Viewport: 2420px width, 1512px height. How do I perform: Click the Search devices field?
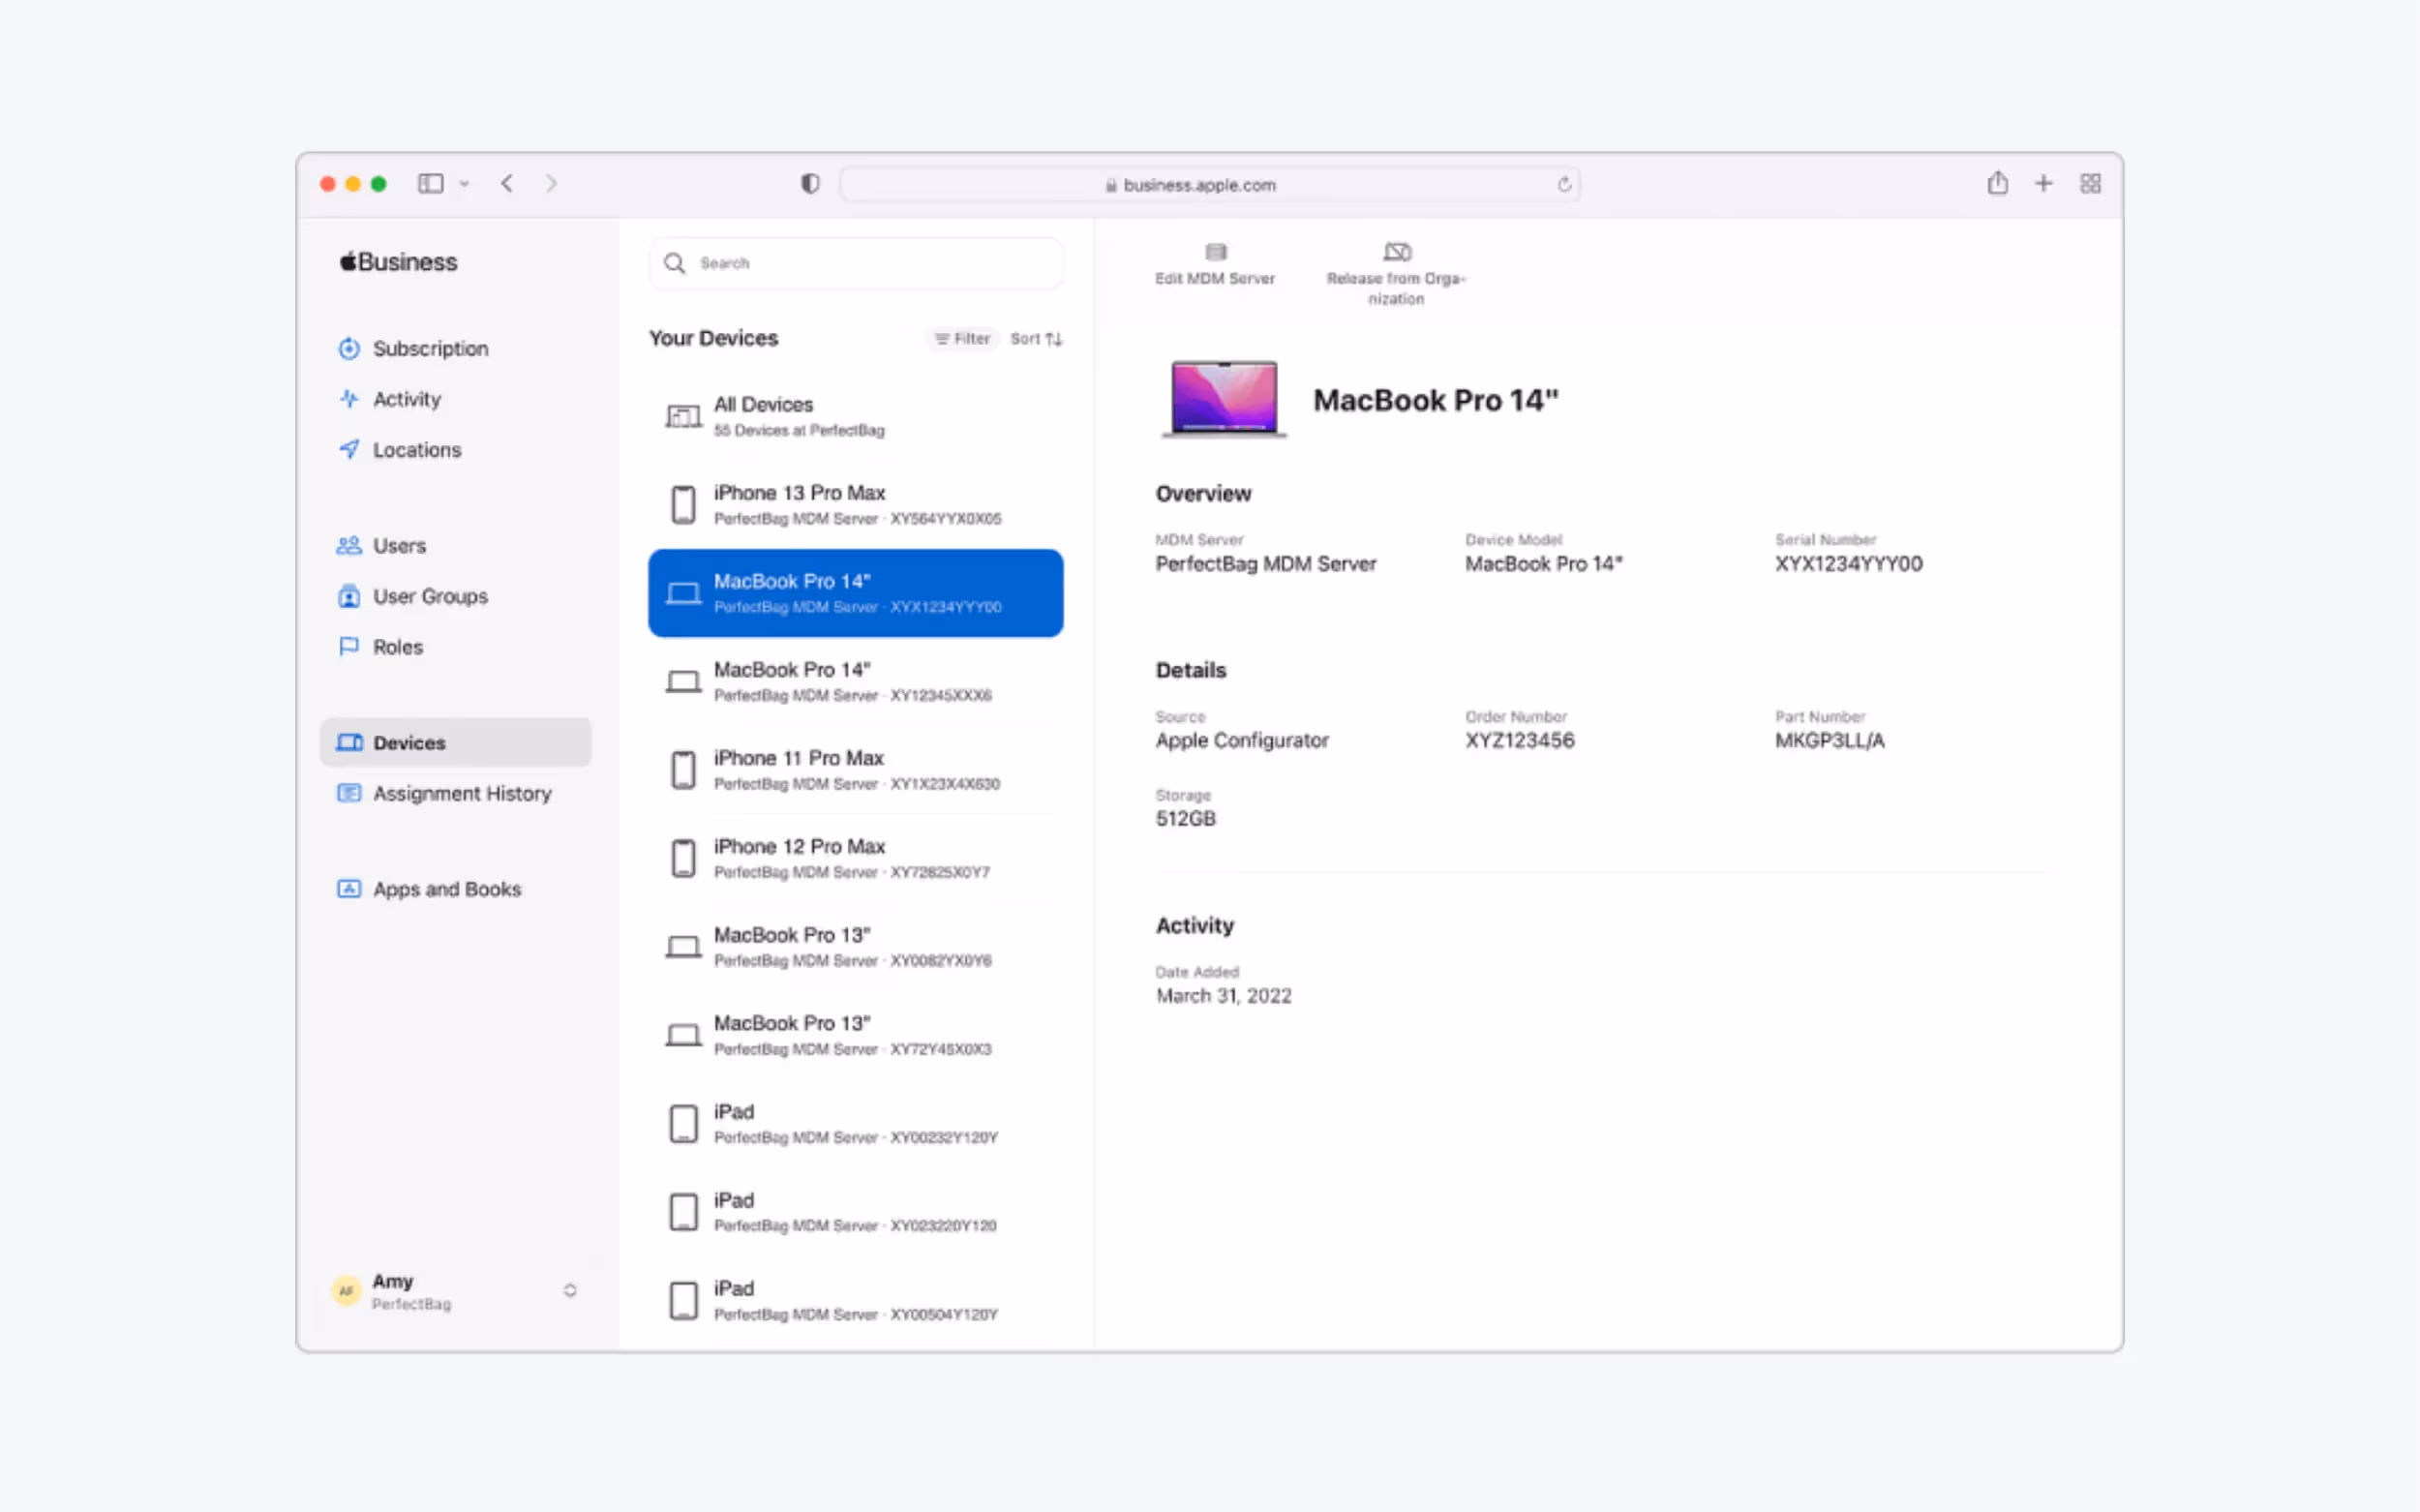[856, 263]
